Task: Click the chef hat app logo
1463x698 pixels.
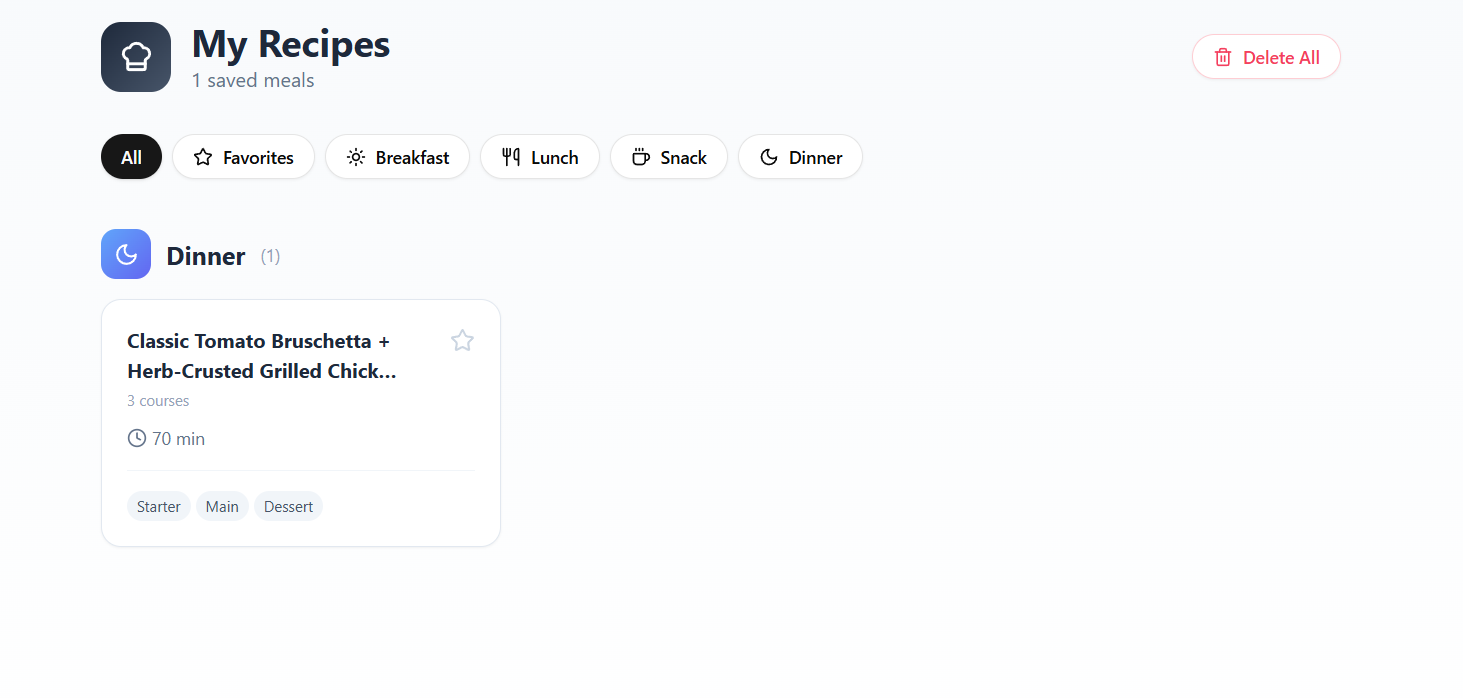Action: coord(136,57)
